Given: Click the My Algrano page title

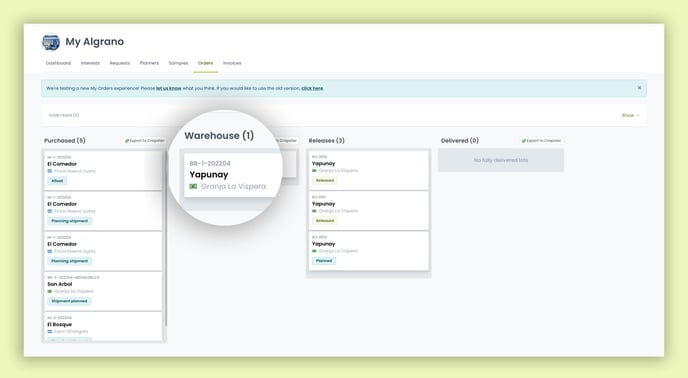Looking at the screenshot, I should tap(94, 42).
